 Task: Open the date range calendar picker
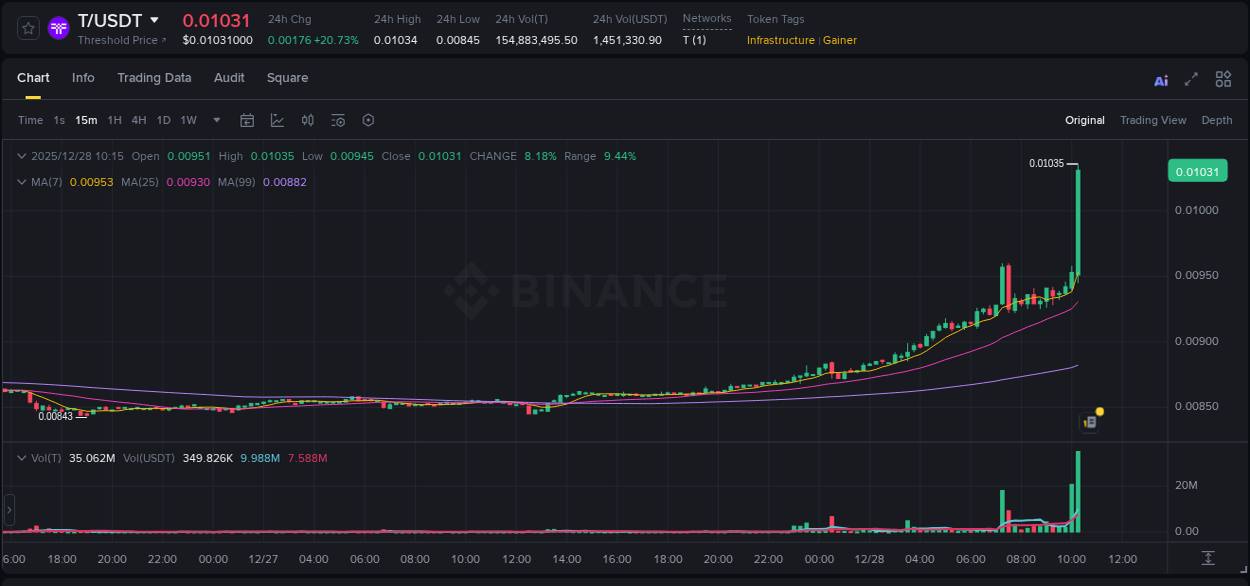[247, 119]
